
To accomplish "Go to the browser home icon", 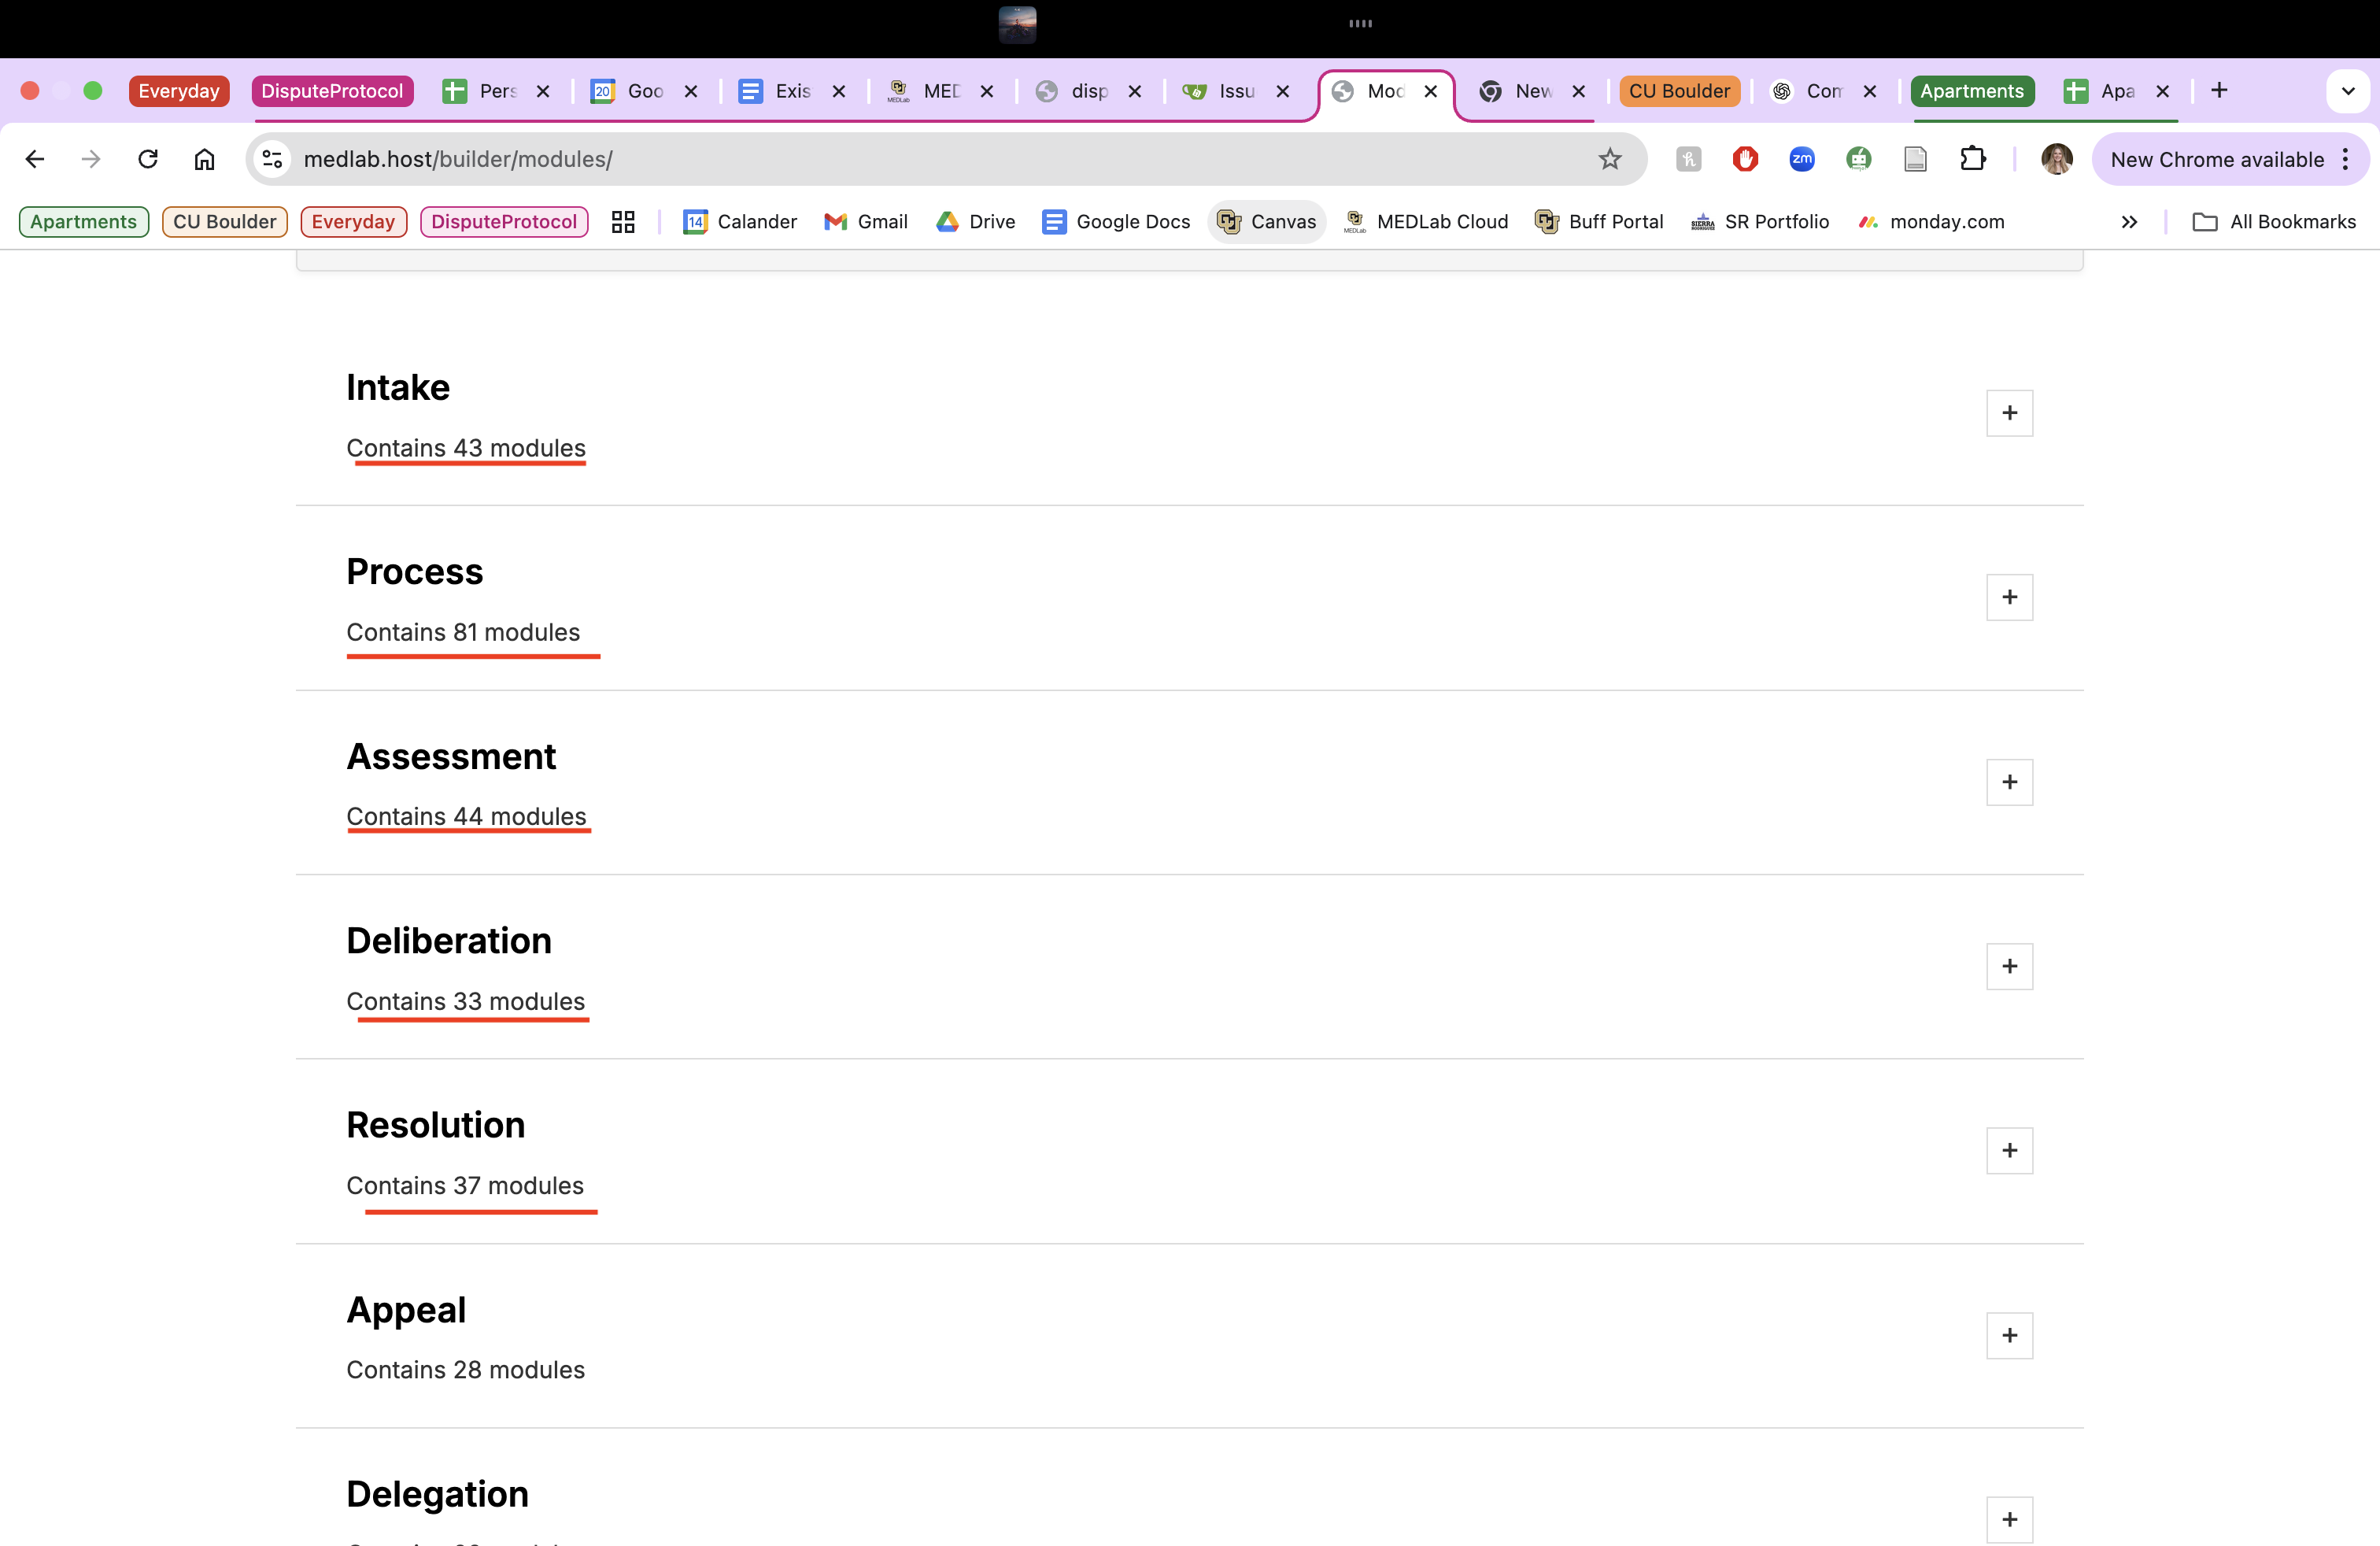I will click(x=204, y=159).
